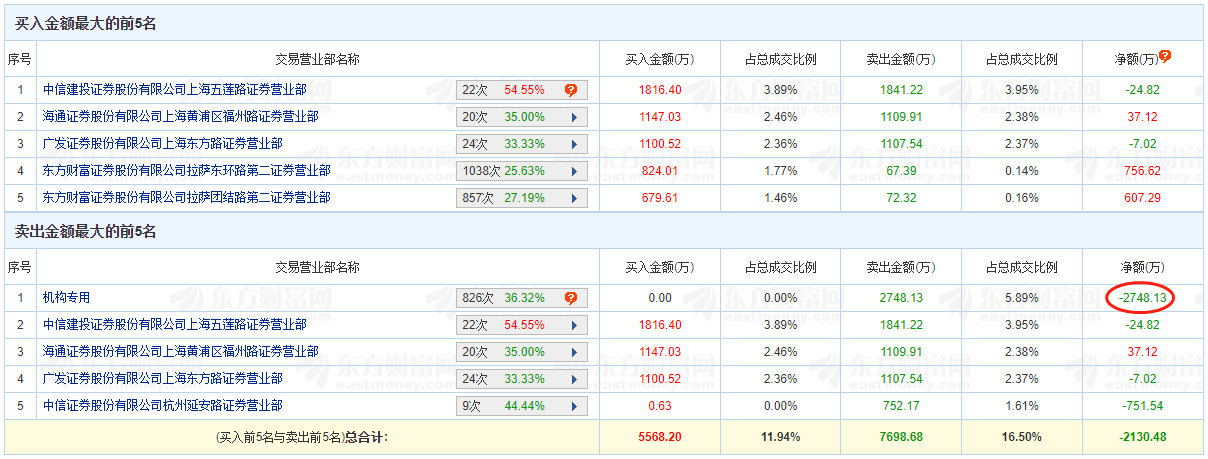Viewport: 1208px width, 459px height.
Task: Open 广发证券上海东方路 link in buy top-5 table
Action: [x=163, y=144]
